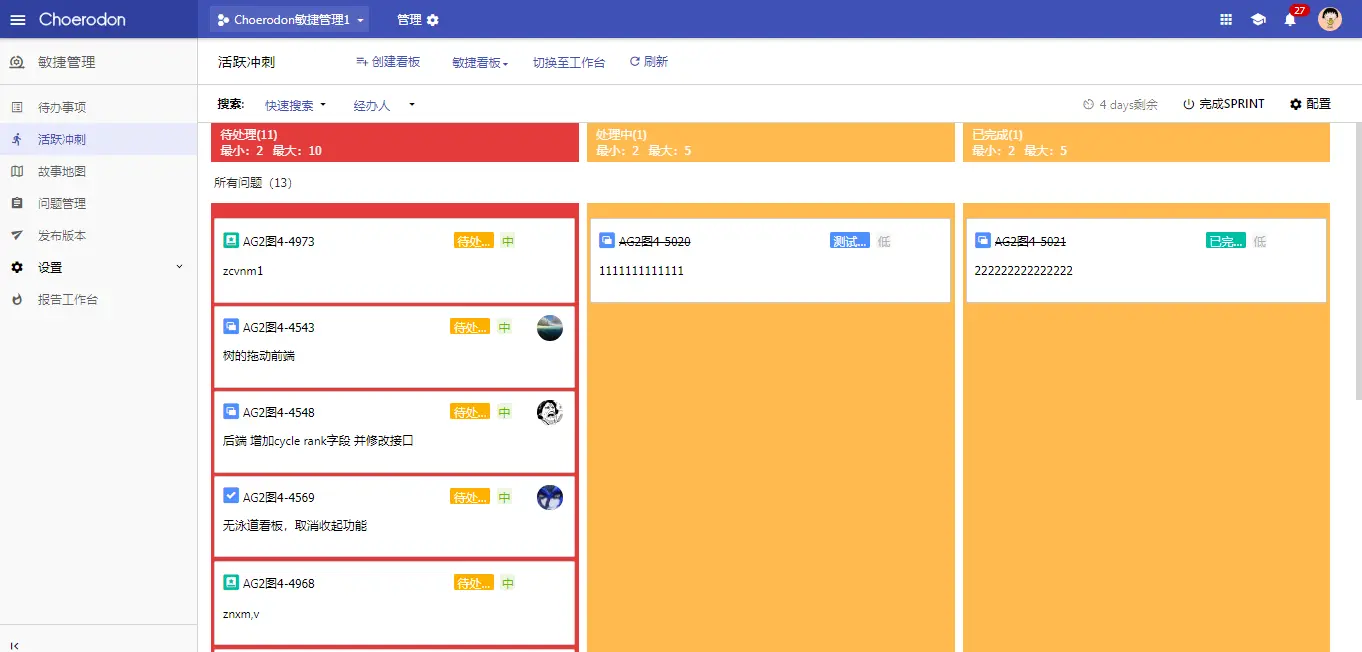
Task: Select 活跃冲刺 in the sidebar
Action: point(98,139)
